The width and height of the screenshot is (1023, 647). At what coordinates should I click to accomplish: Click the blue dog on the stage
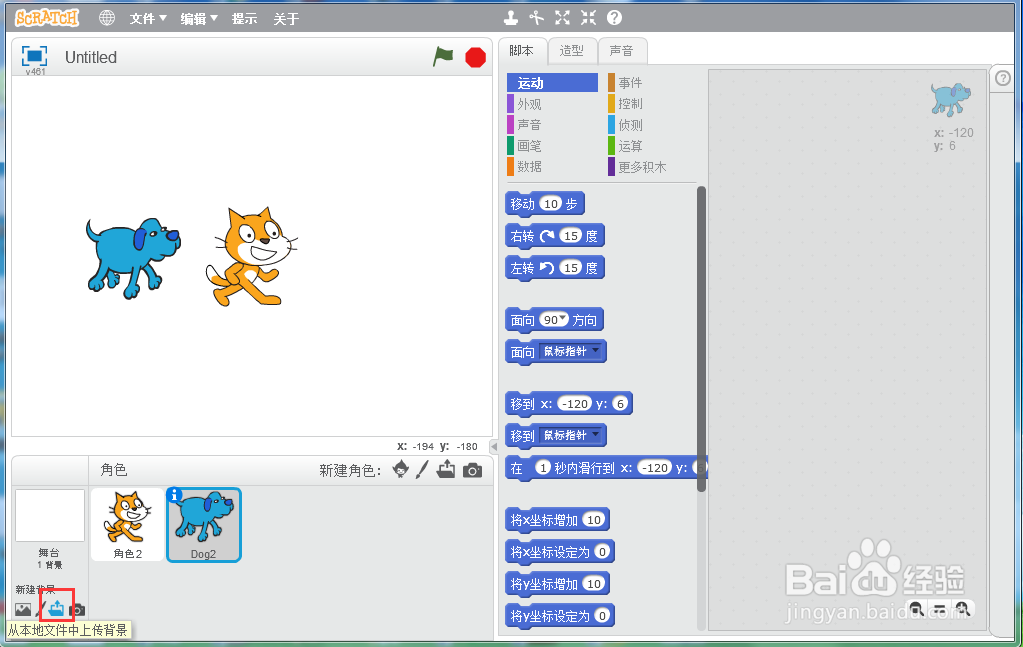[x=133, y=258]
